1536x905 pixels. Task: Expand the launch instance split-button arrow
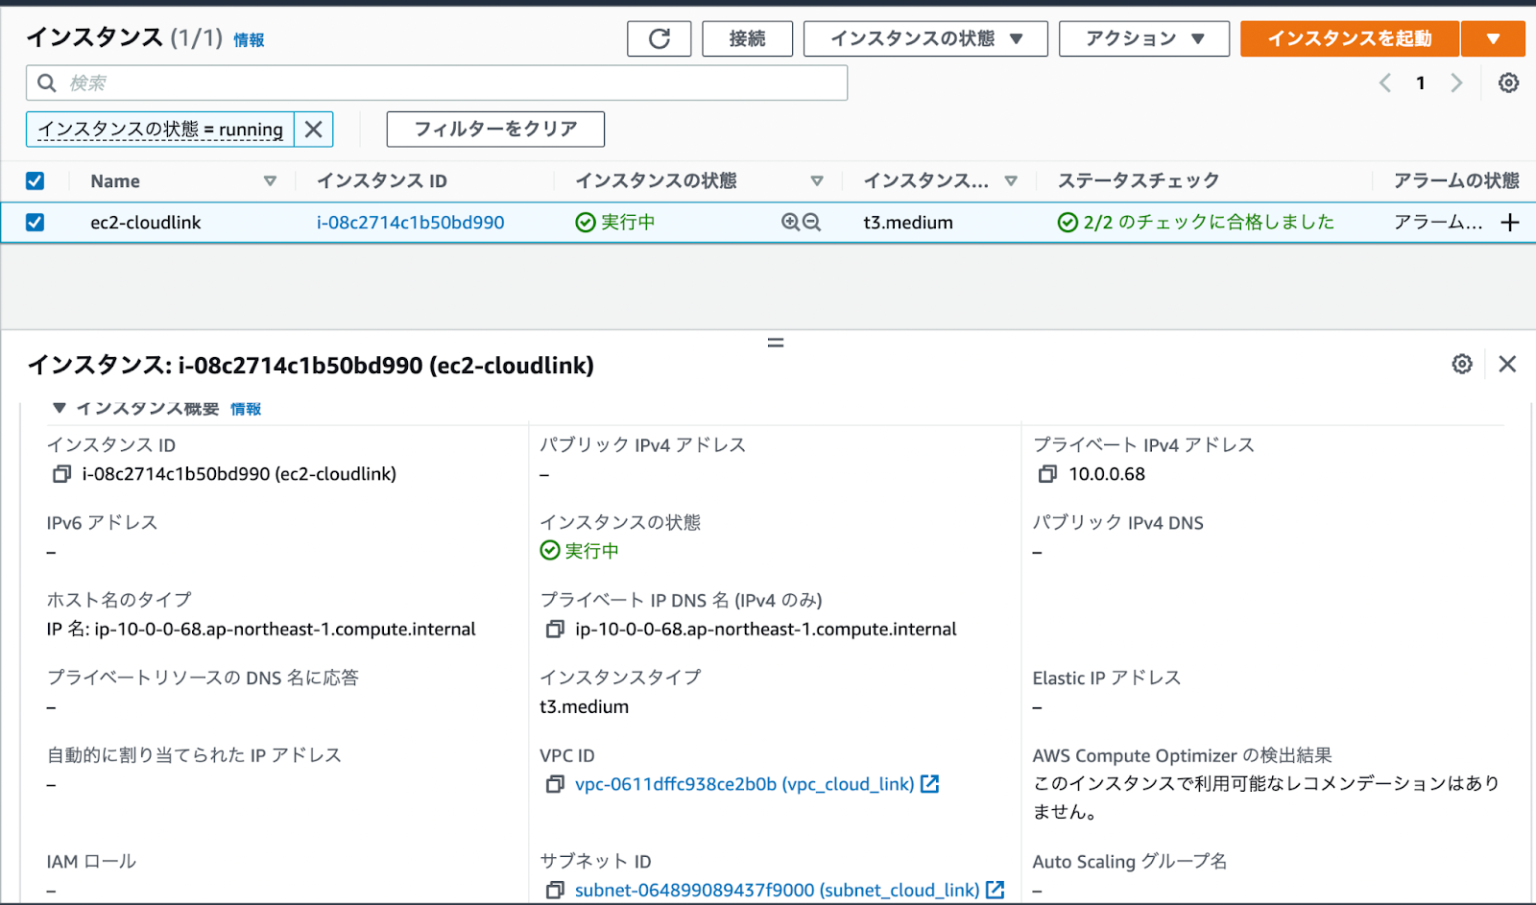click(x=1494, y=39)
